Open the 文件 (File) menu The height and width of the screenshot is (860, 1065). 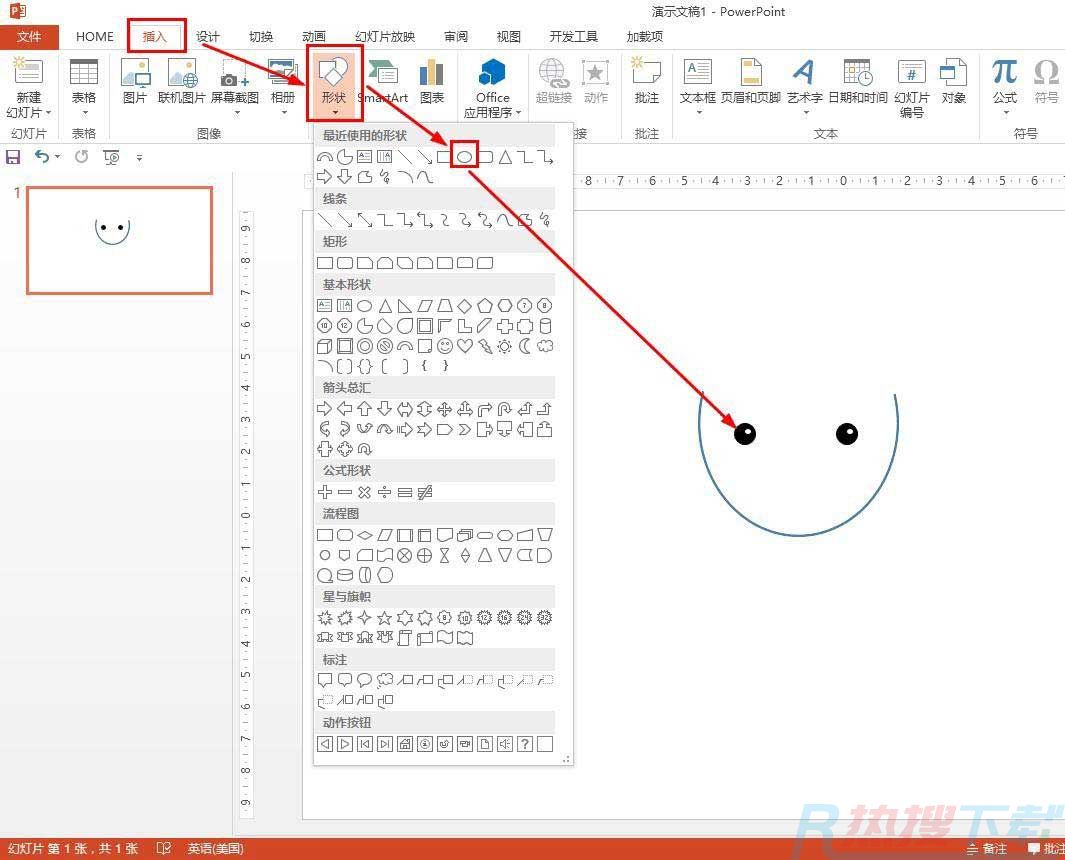(x=29, y=37)
